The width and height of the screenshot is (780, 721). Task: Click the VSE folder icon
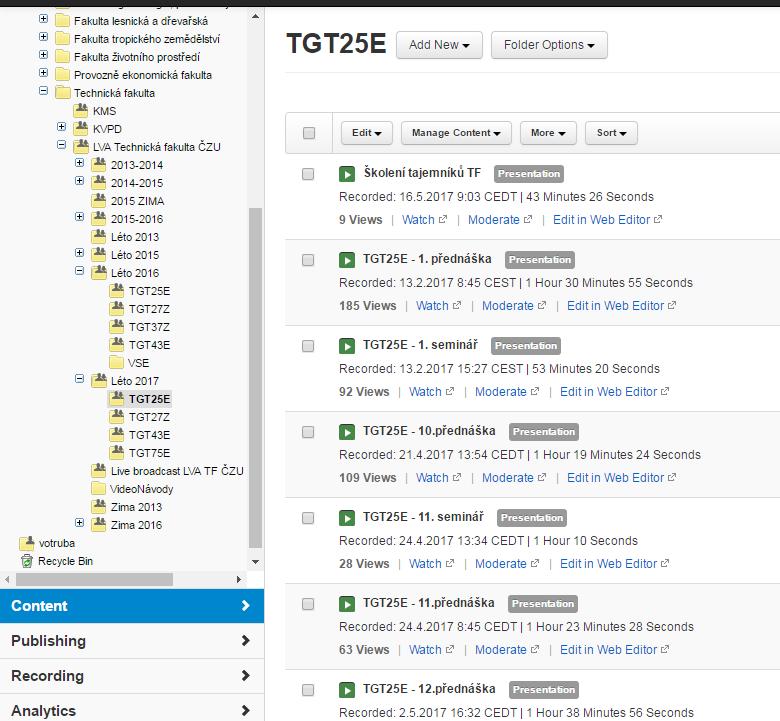116,363
